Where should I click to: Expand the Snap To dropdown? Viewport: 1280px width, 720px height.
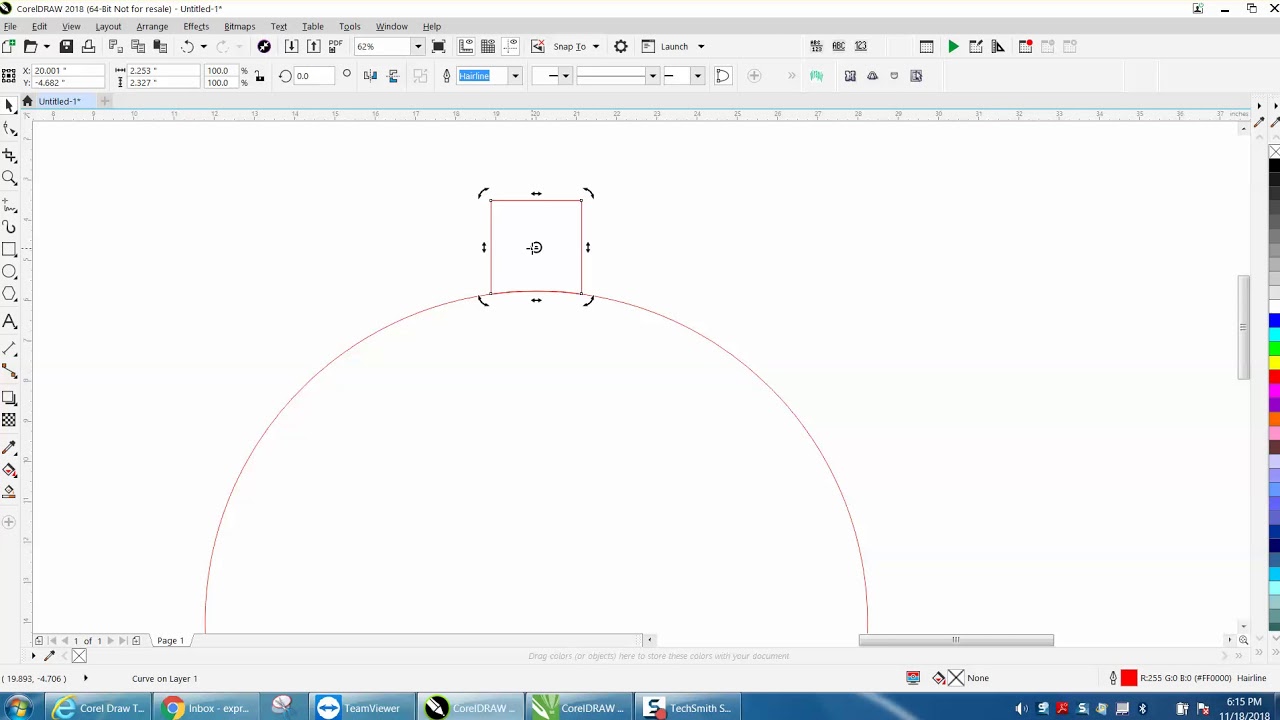(595, 47)
